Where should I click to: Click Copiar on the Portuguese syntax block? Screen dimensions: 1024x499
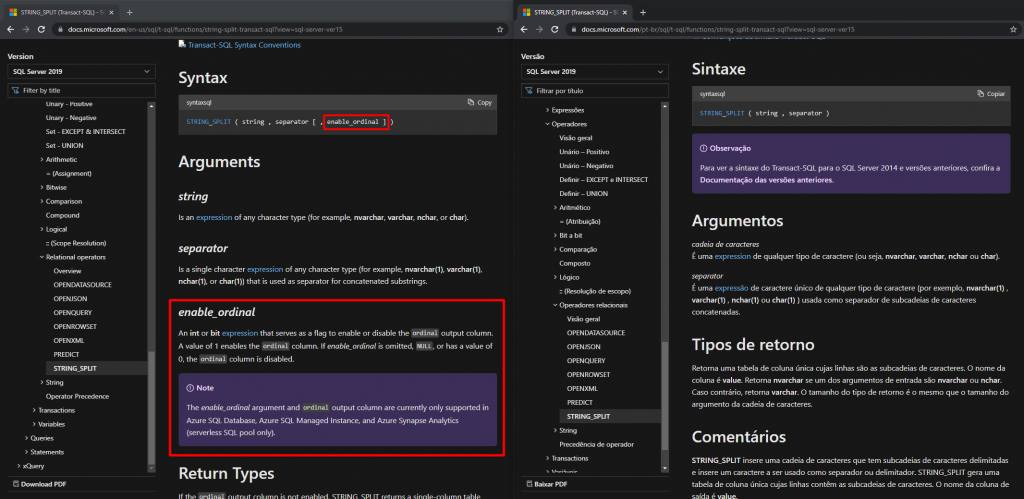tap(991, 94)
